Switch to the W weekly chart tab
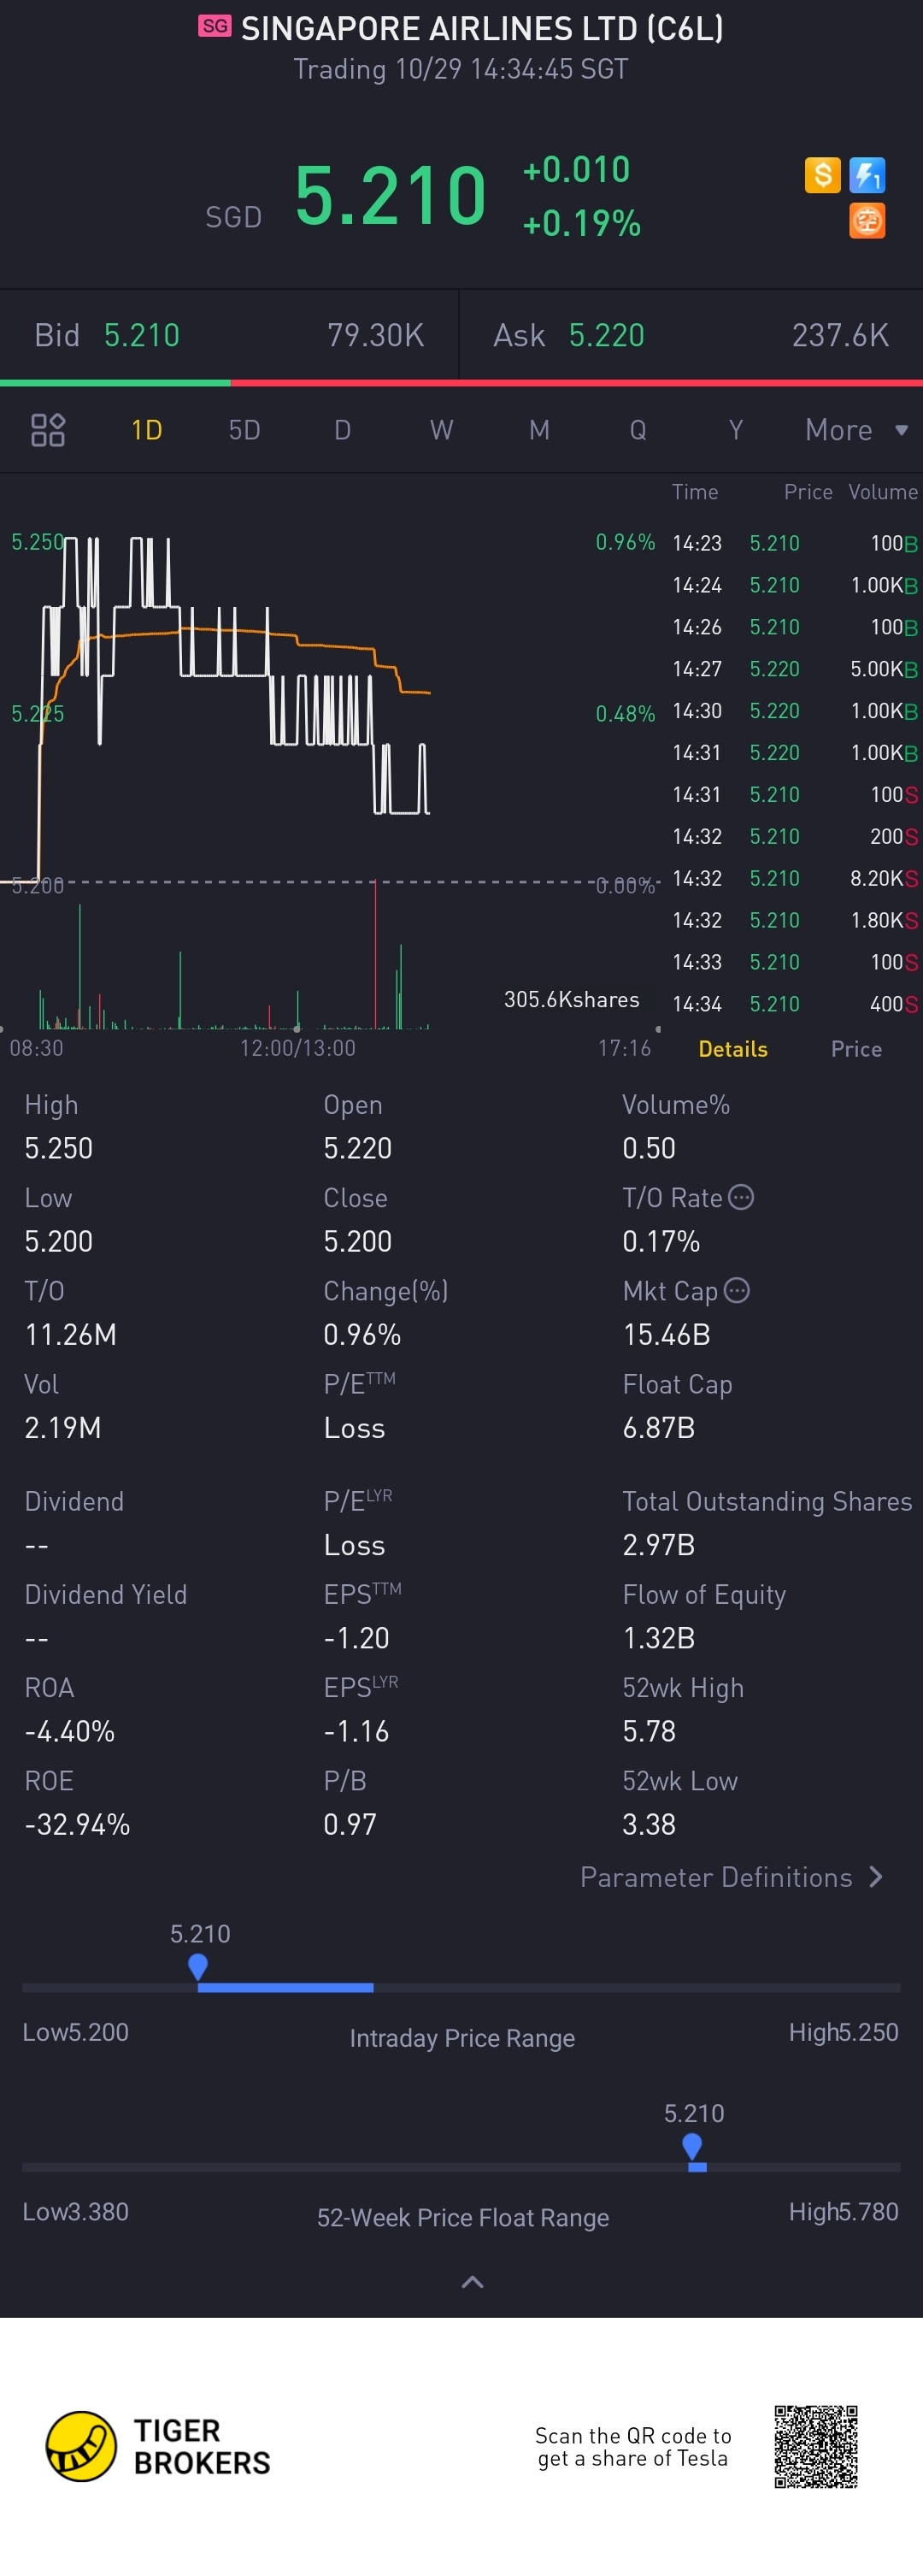Screen dimensions: 923x2576 (x=441, y=430)
